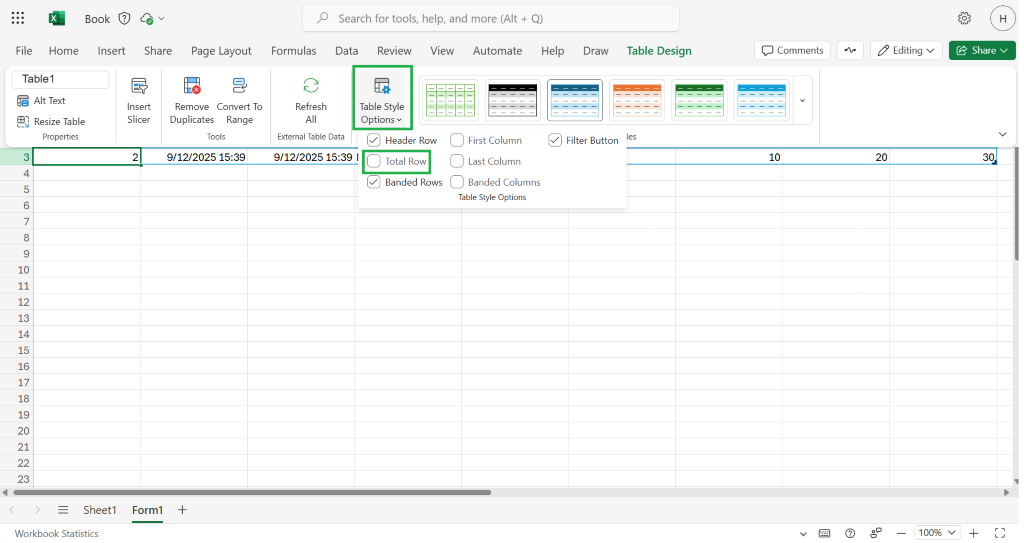Open the zoom level 100% dropdown
Viewport: 1024px width, 543px height.
coord(936,533)
